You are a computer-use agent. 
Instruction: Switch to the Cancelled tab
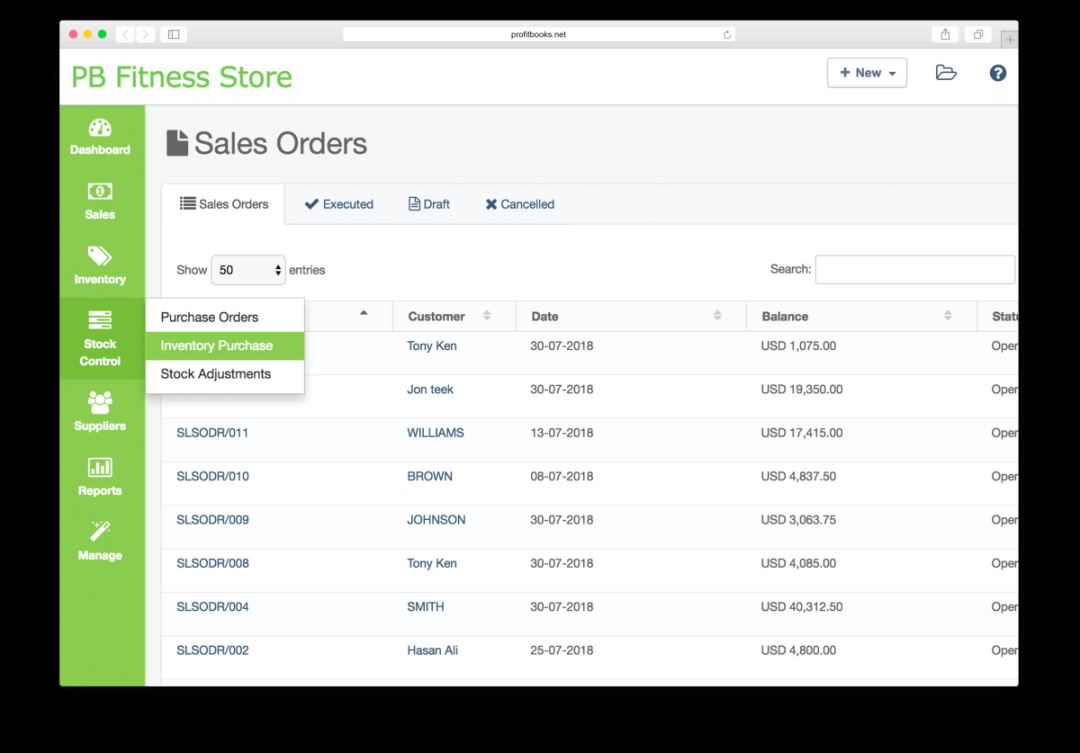(519, 203)
